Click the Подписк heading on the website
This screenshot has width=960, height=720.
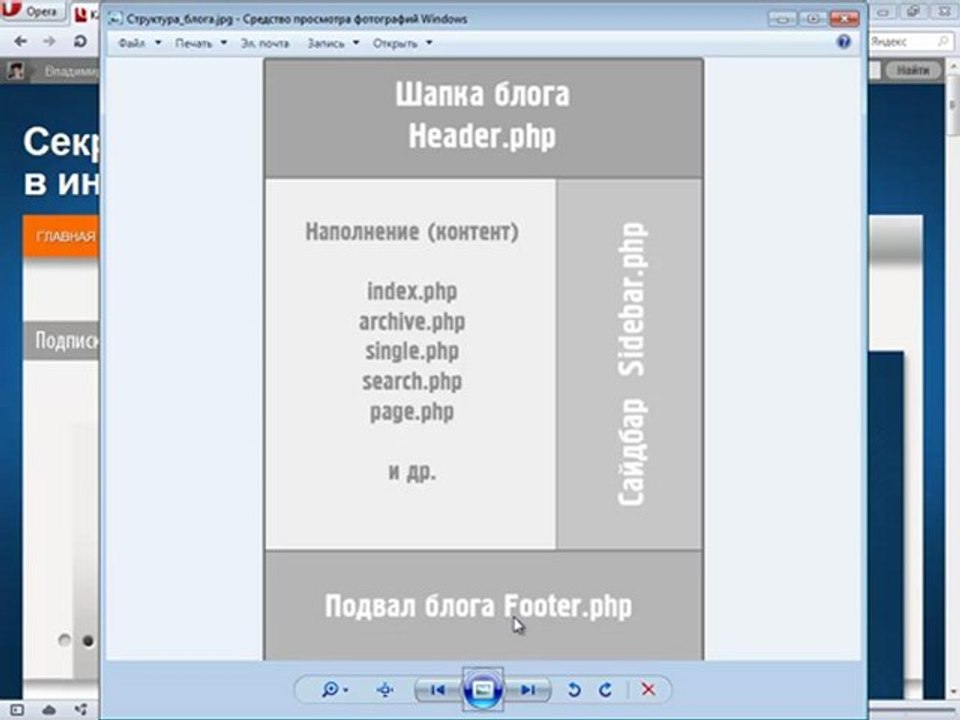click(x=66, y=340)
